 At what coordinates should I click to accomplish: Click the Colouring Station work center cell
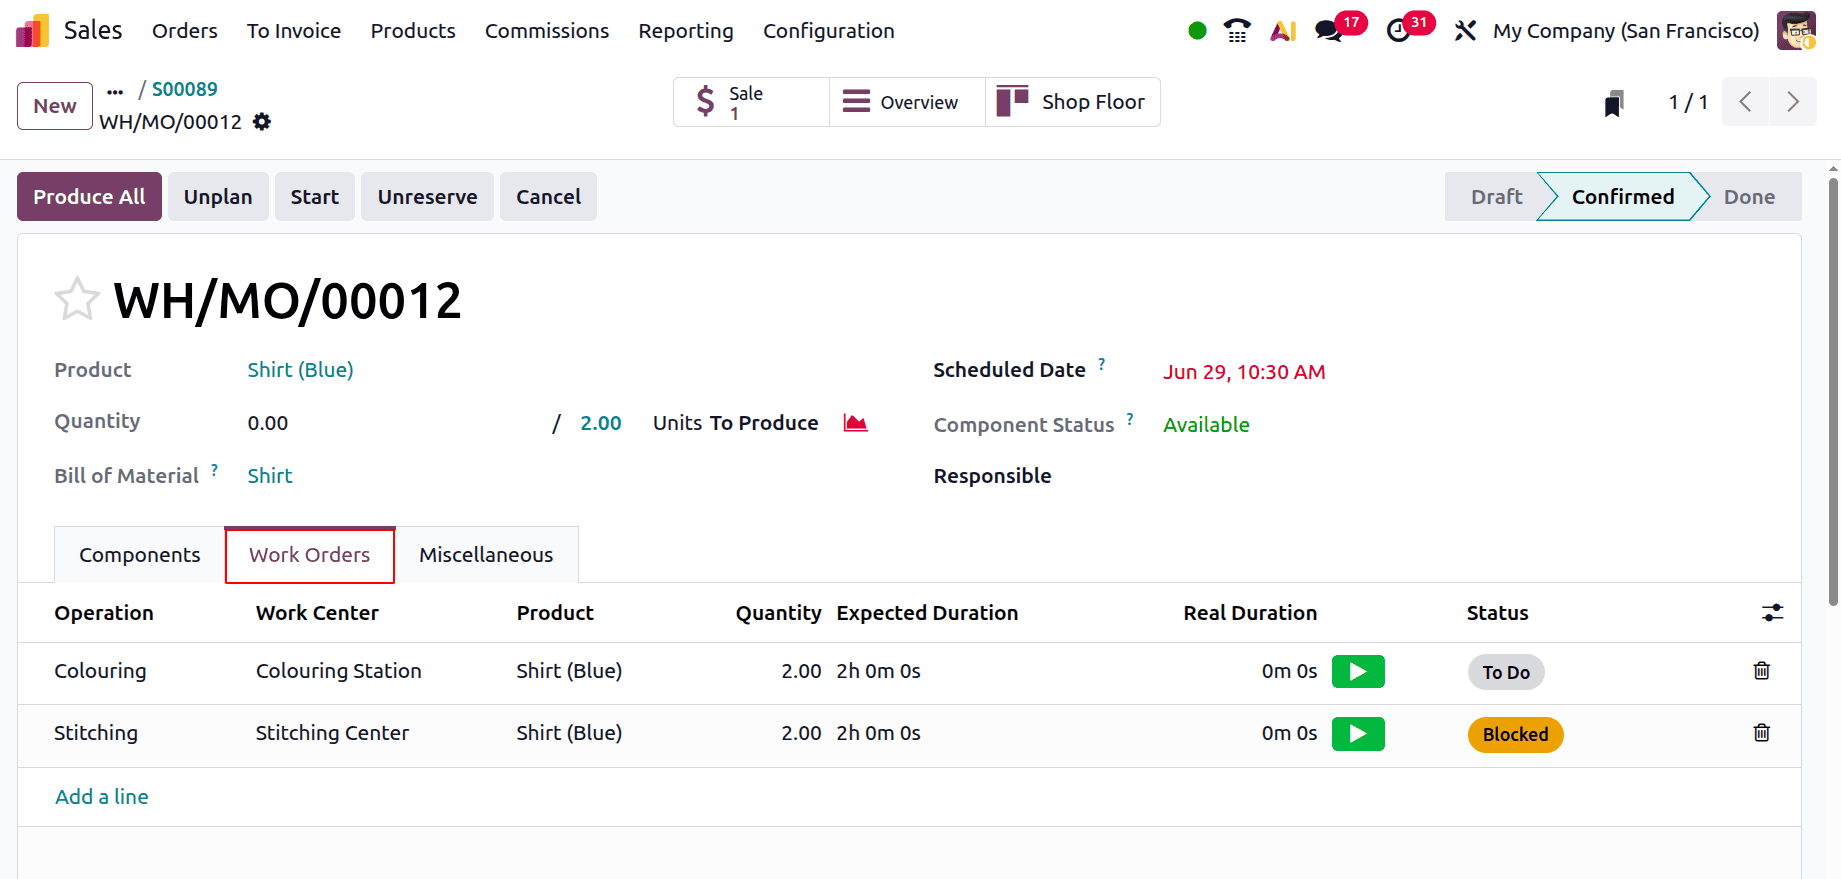click(339, 671)
